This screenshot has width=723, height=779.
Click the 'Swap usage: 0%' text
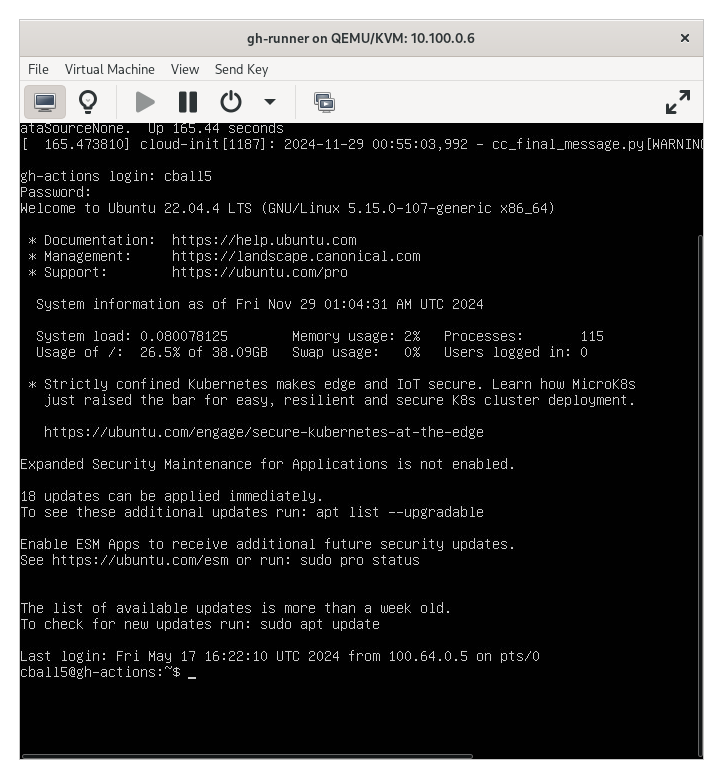click(356, 352)
